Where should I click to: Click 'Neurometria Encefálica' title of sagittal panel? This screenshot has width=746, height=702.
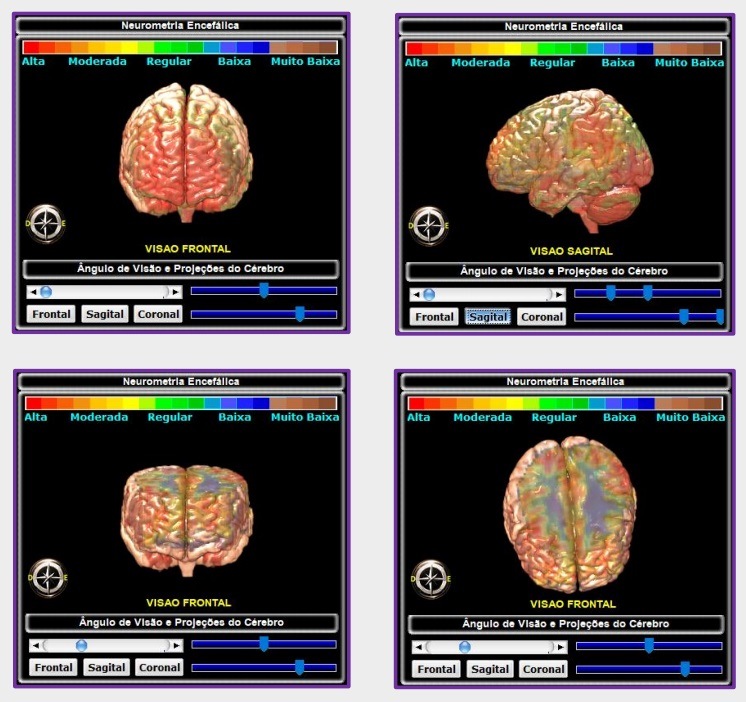tap(563, 27)
